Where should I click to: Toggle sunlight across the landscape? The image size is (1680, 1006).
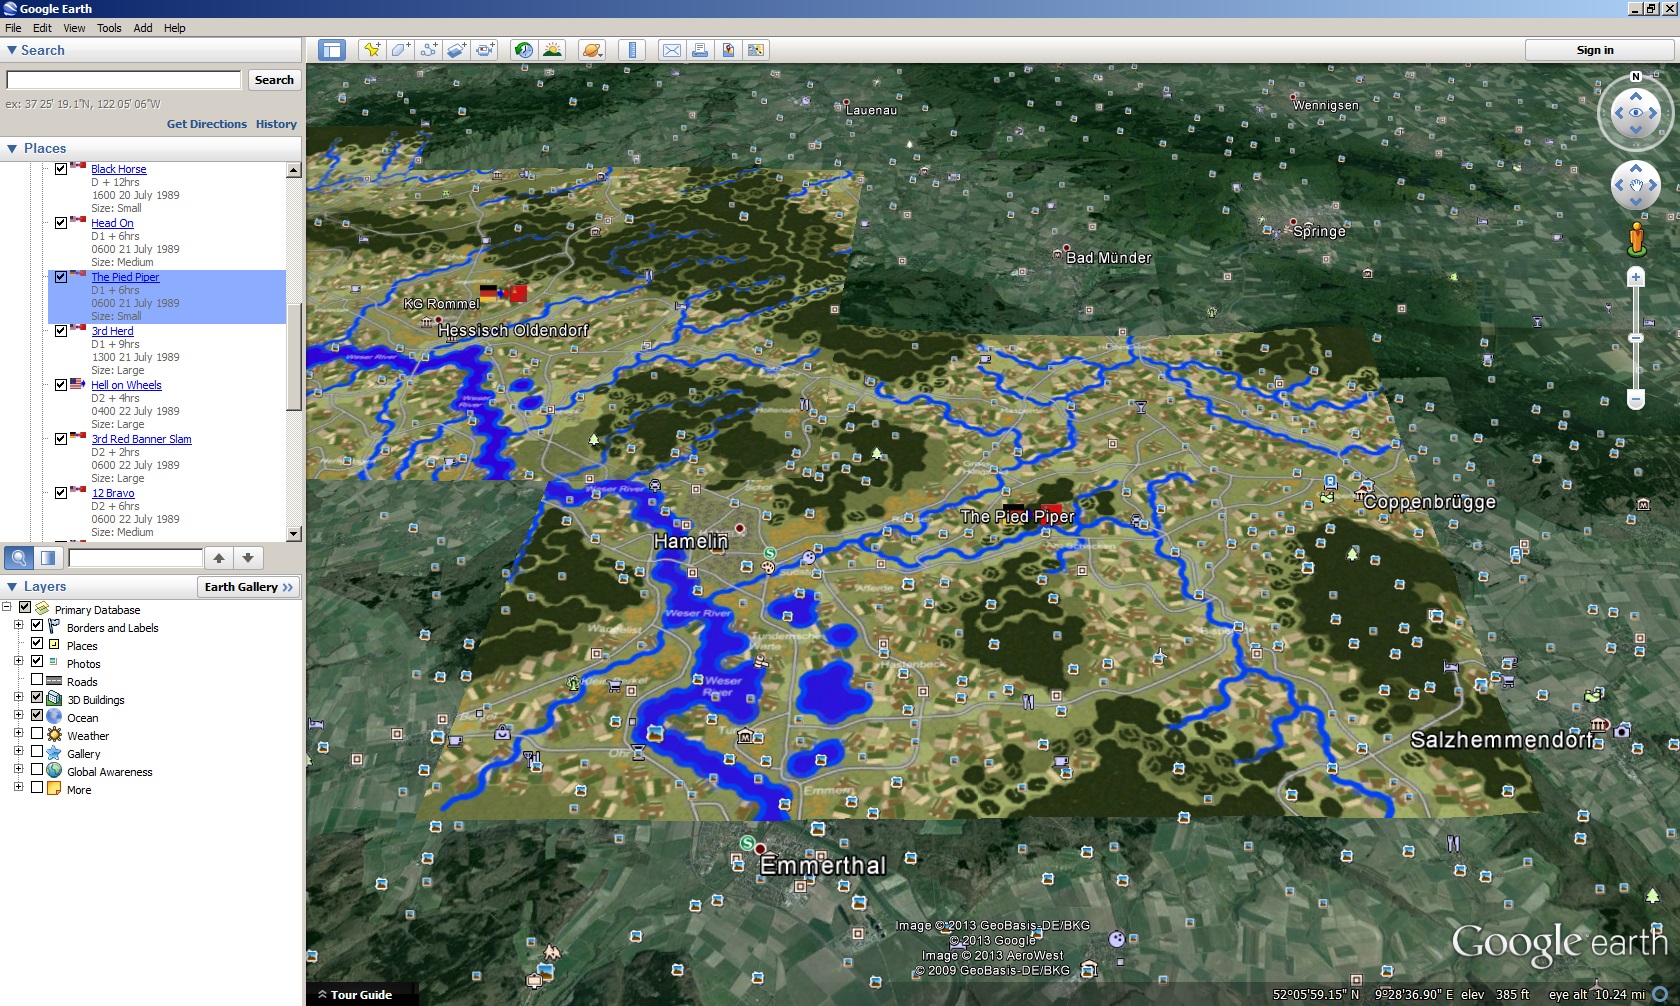552,50
